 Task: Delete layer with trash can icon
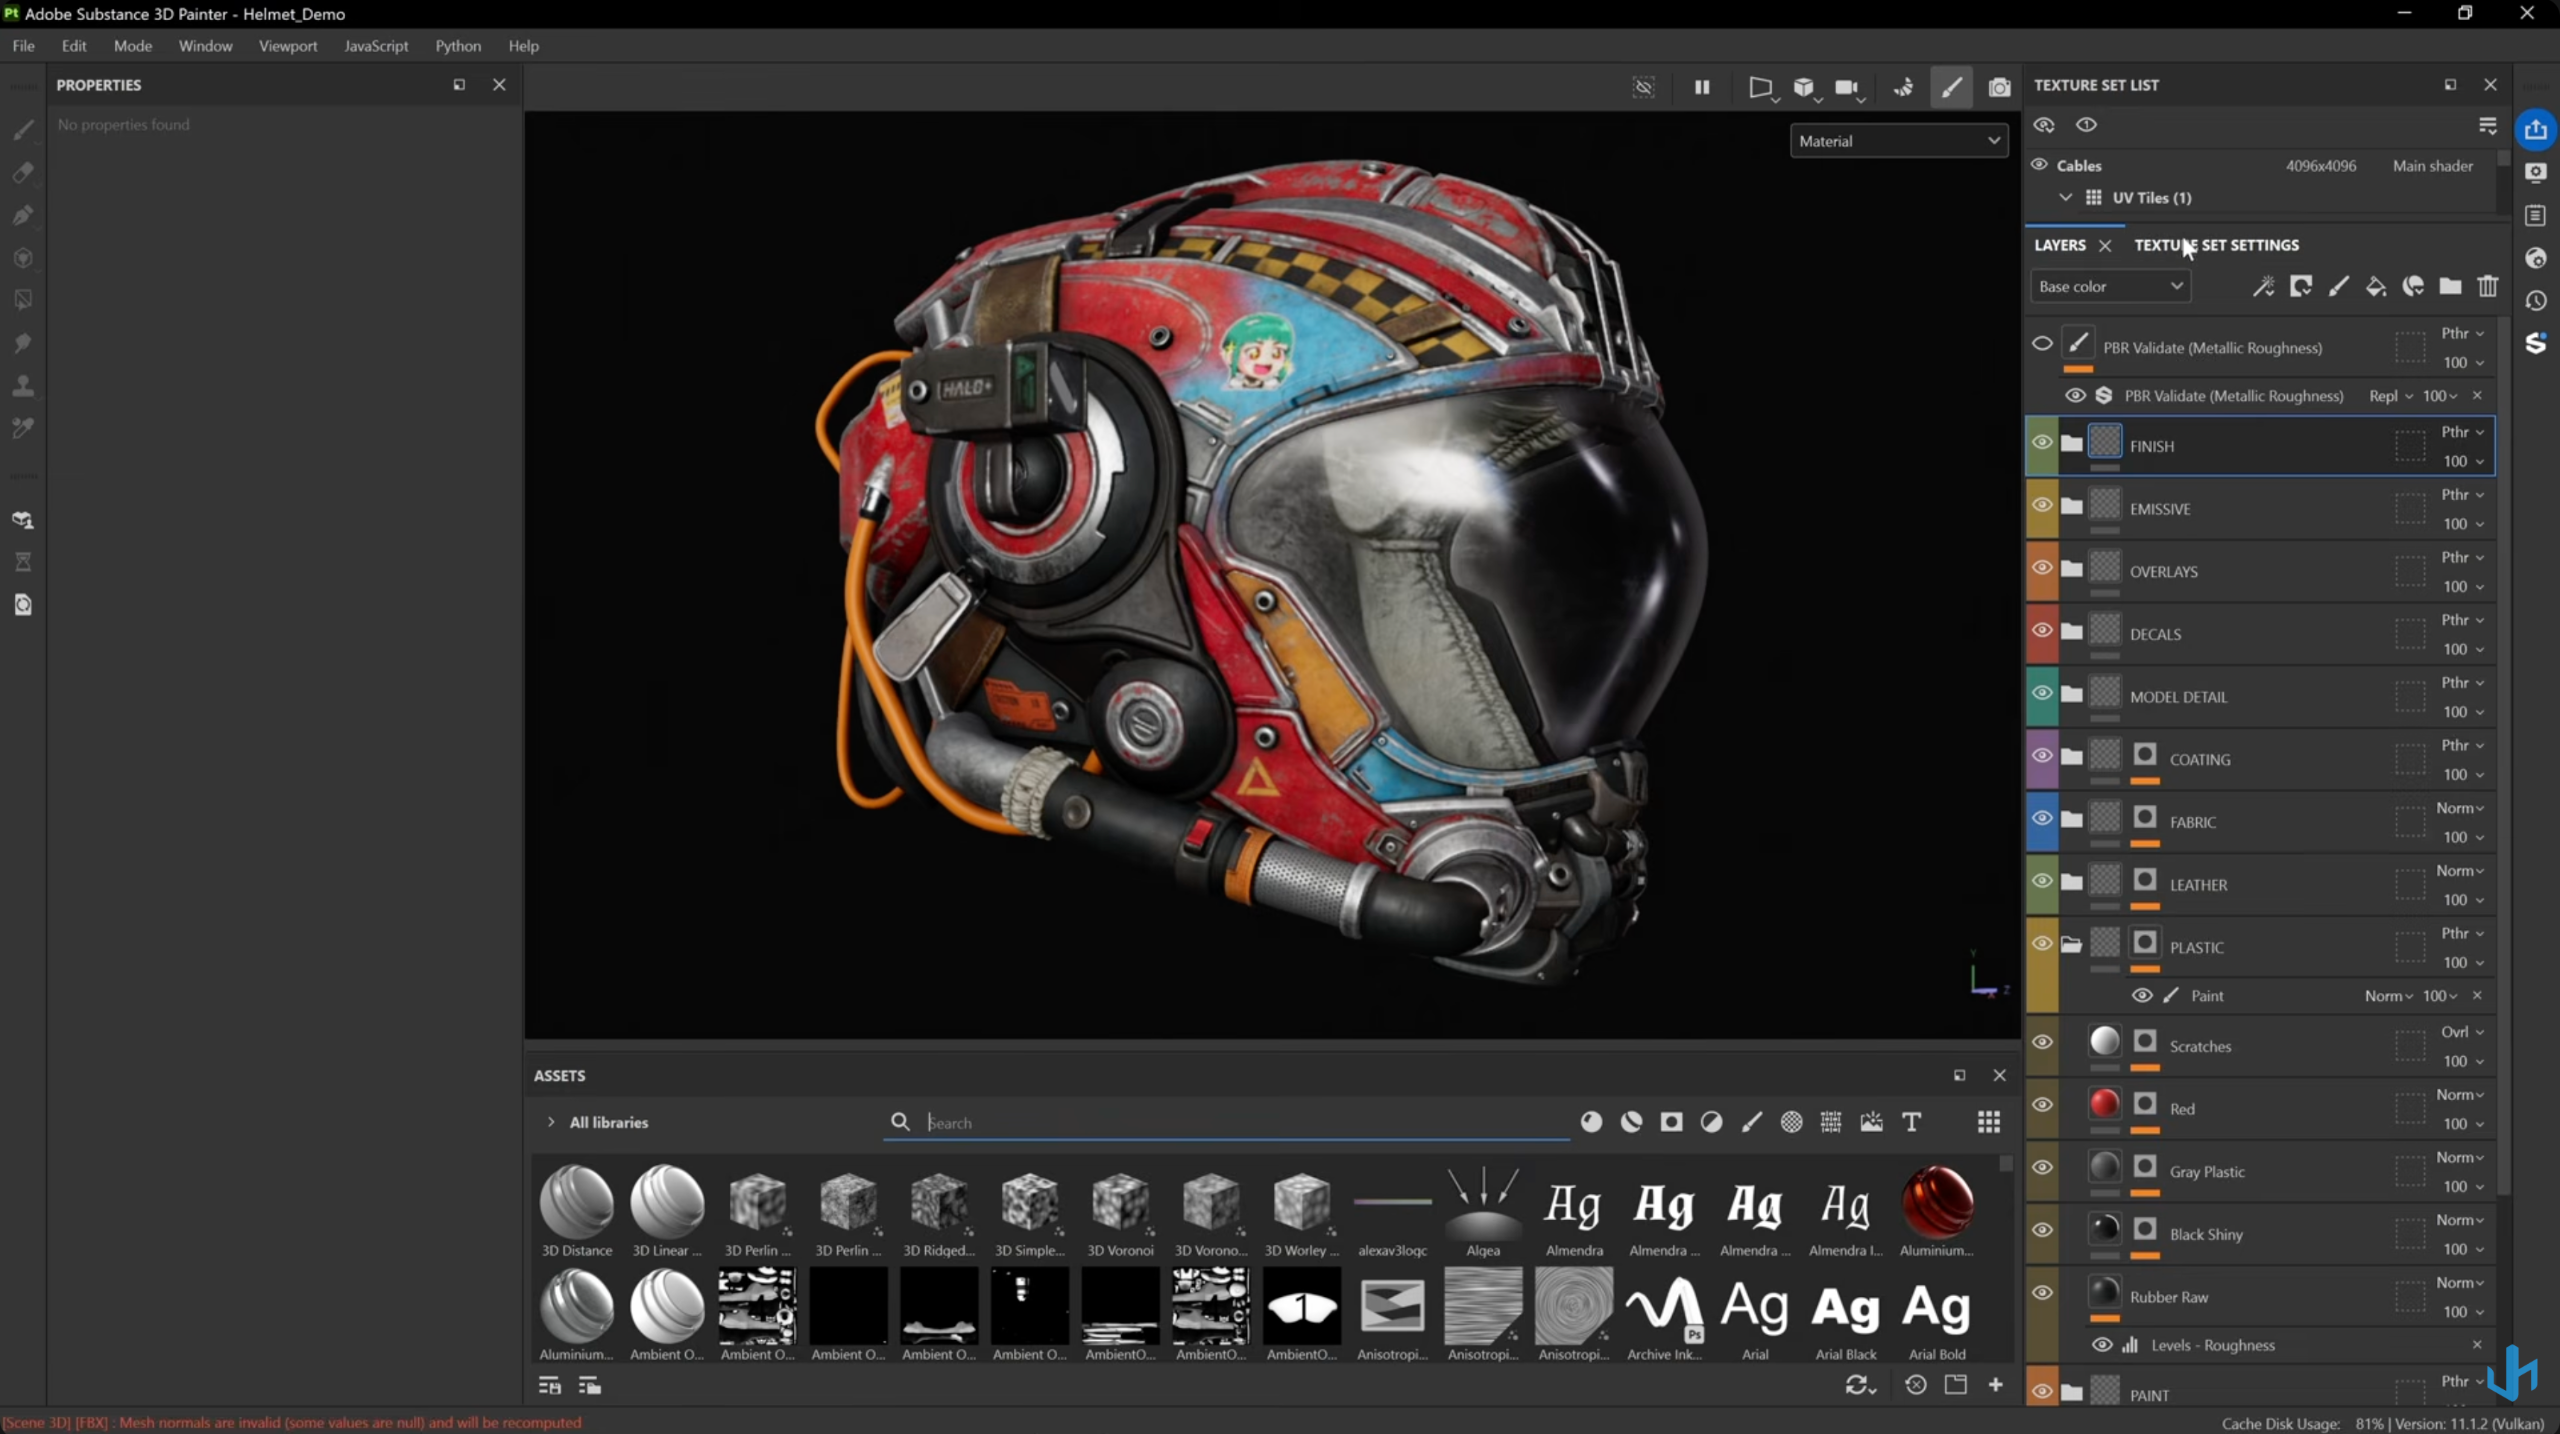coord(2488,287)
